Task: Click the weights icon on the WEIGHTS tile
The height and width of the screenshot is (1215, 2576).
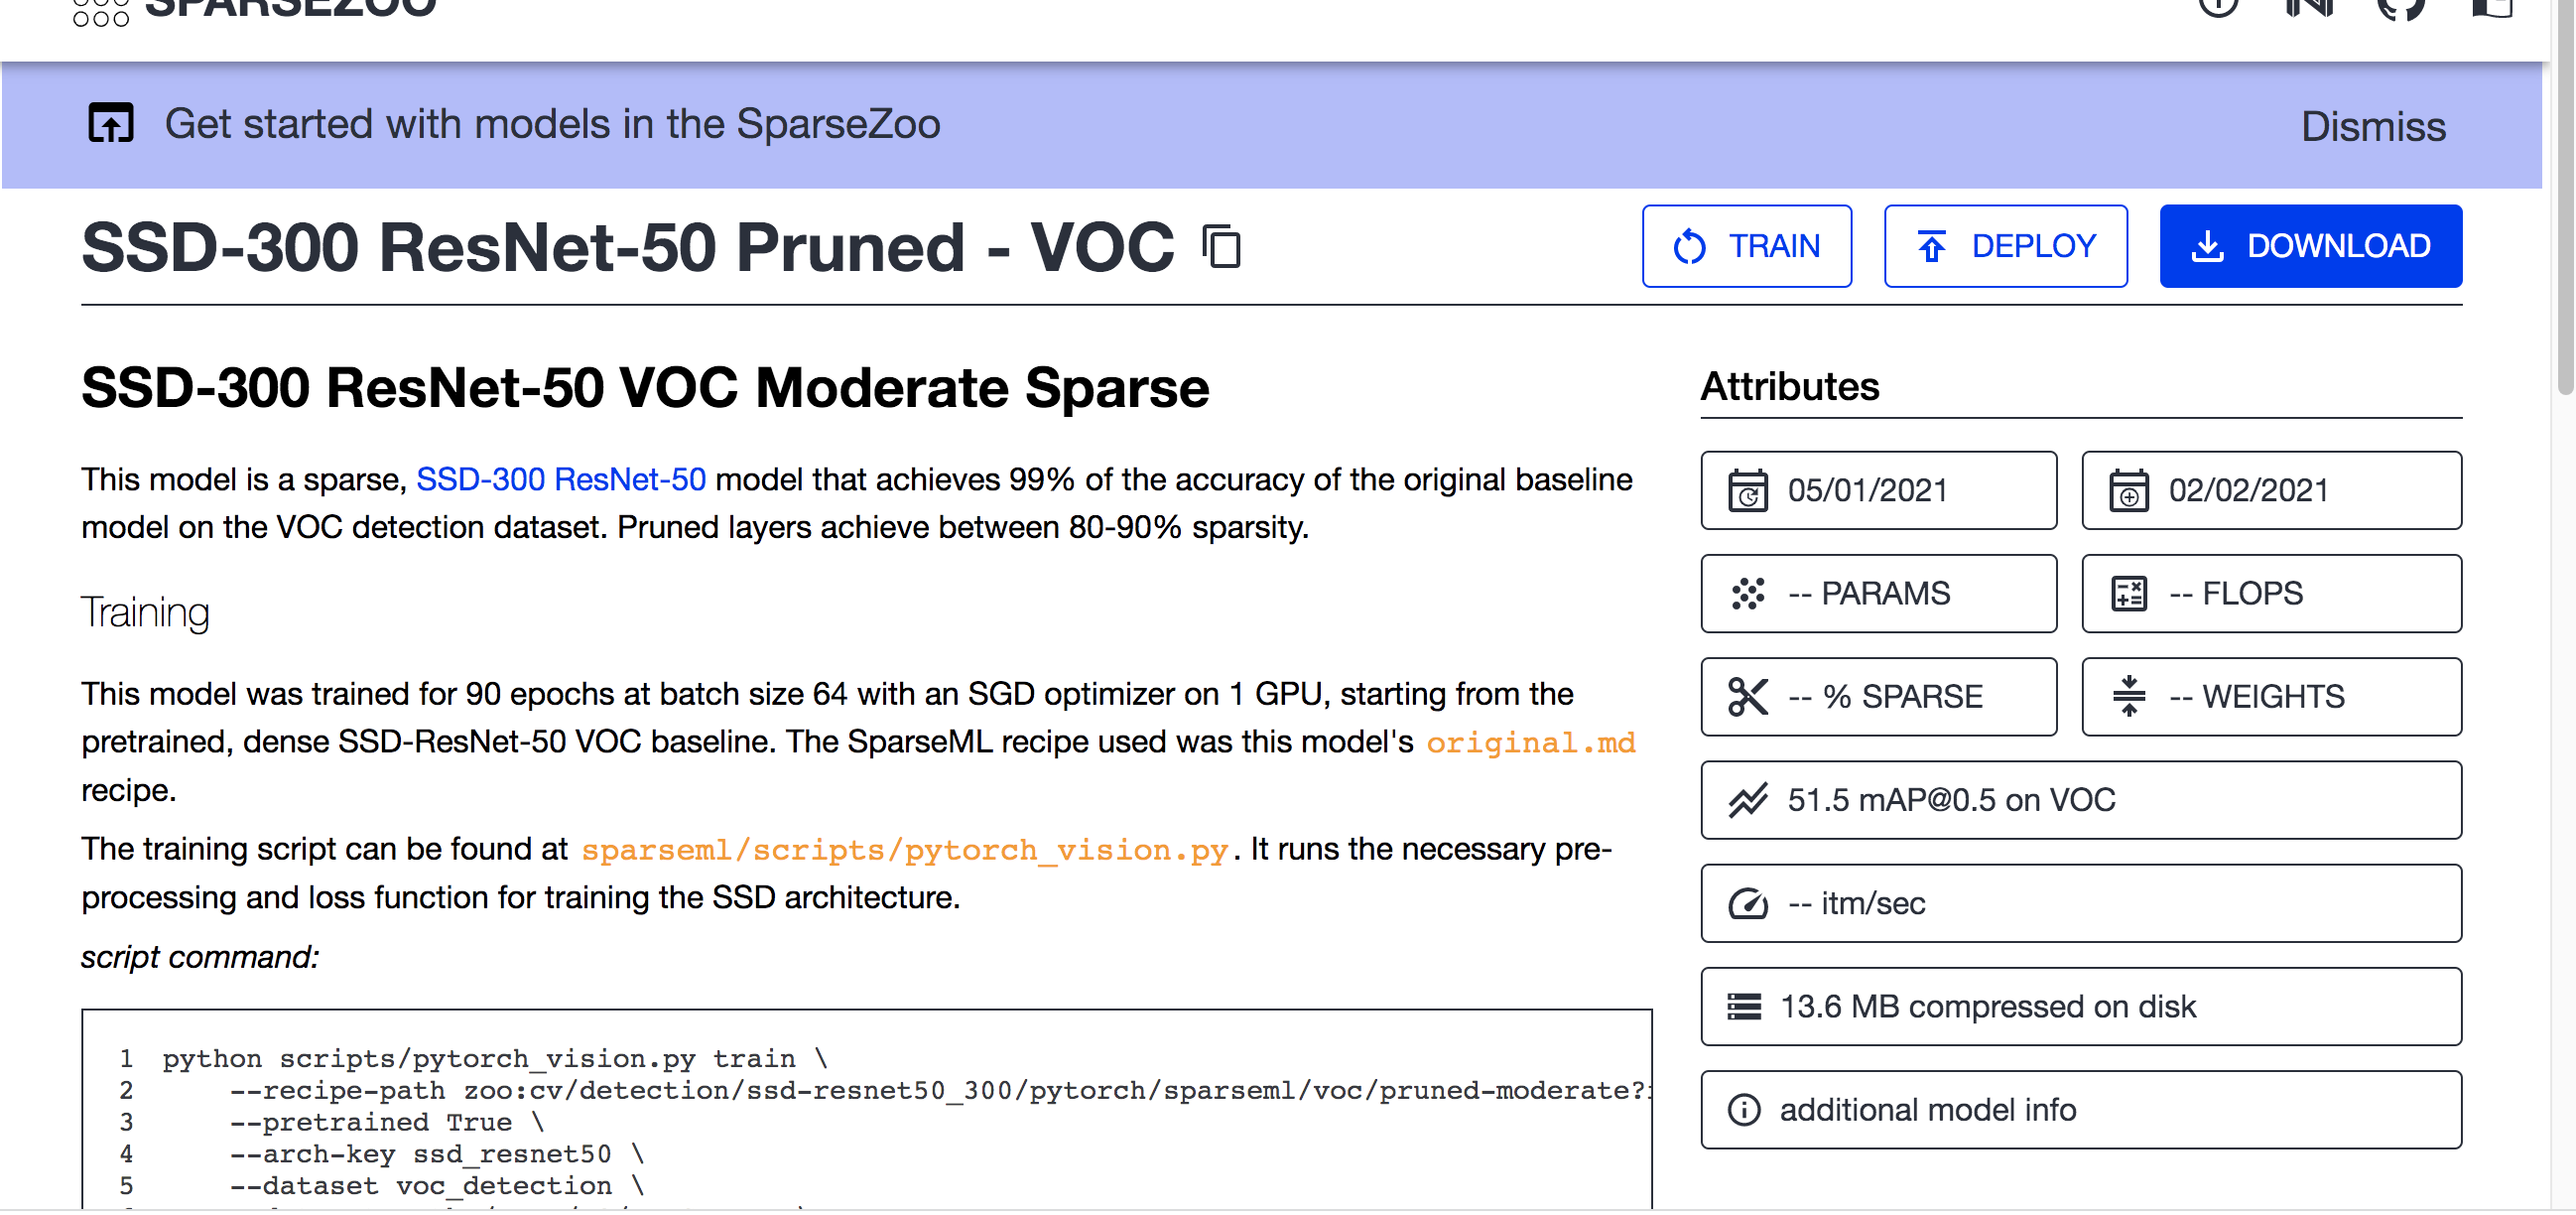Action: [x=2130, y=696]
